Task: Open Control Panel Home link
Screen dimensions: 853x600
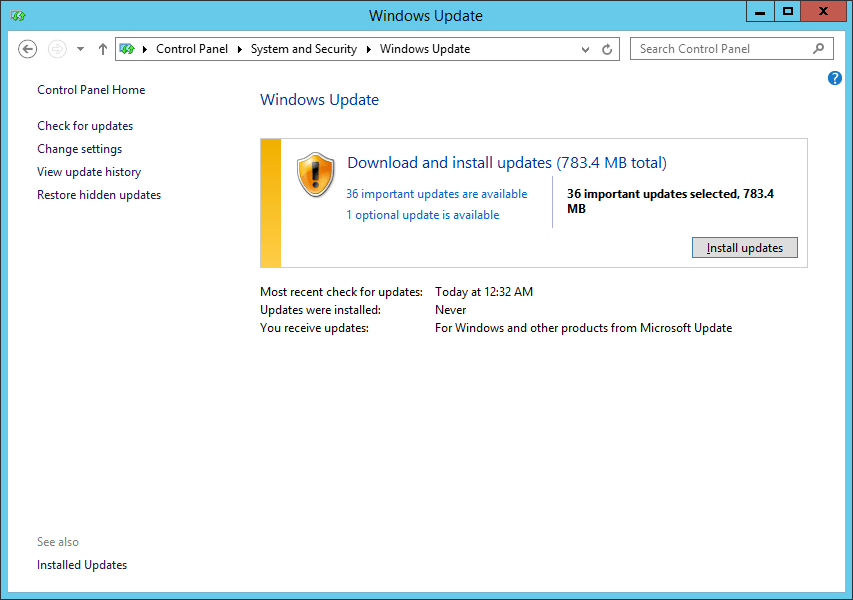Action: coord(91,90)
